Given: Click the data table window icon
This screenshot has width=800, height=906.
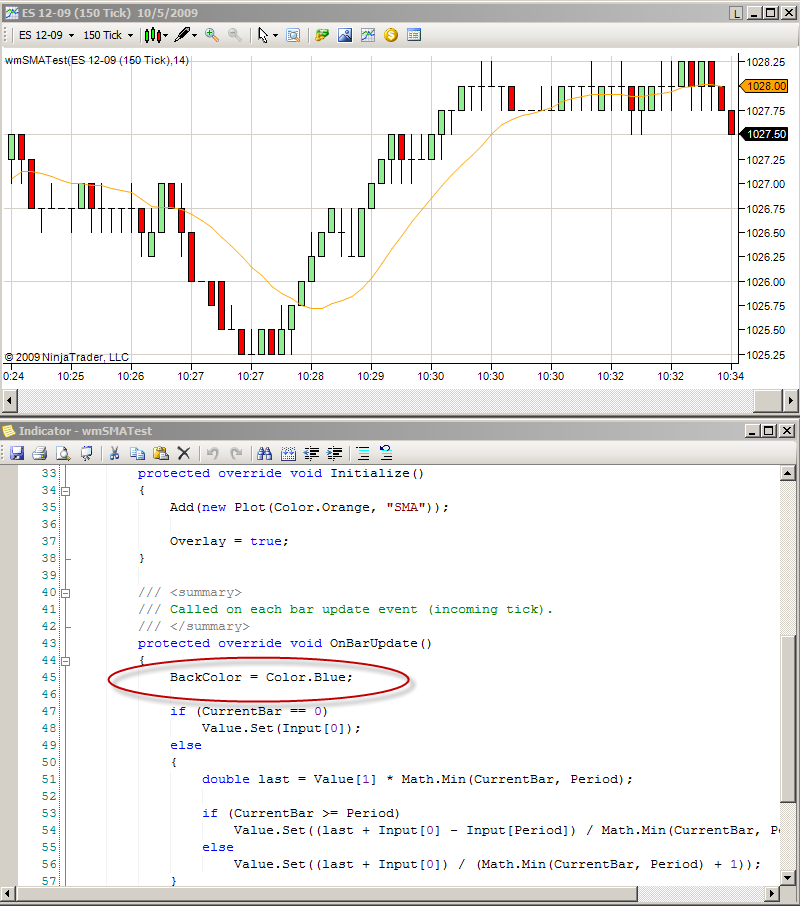Looking at the screenshot, I should 414,35.
